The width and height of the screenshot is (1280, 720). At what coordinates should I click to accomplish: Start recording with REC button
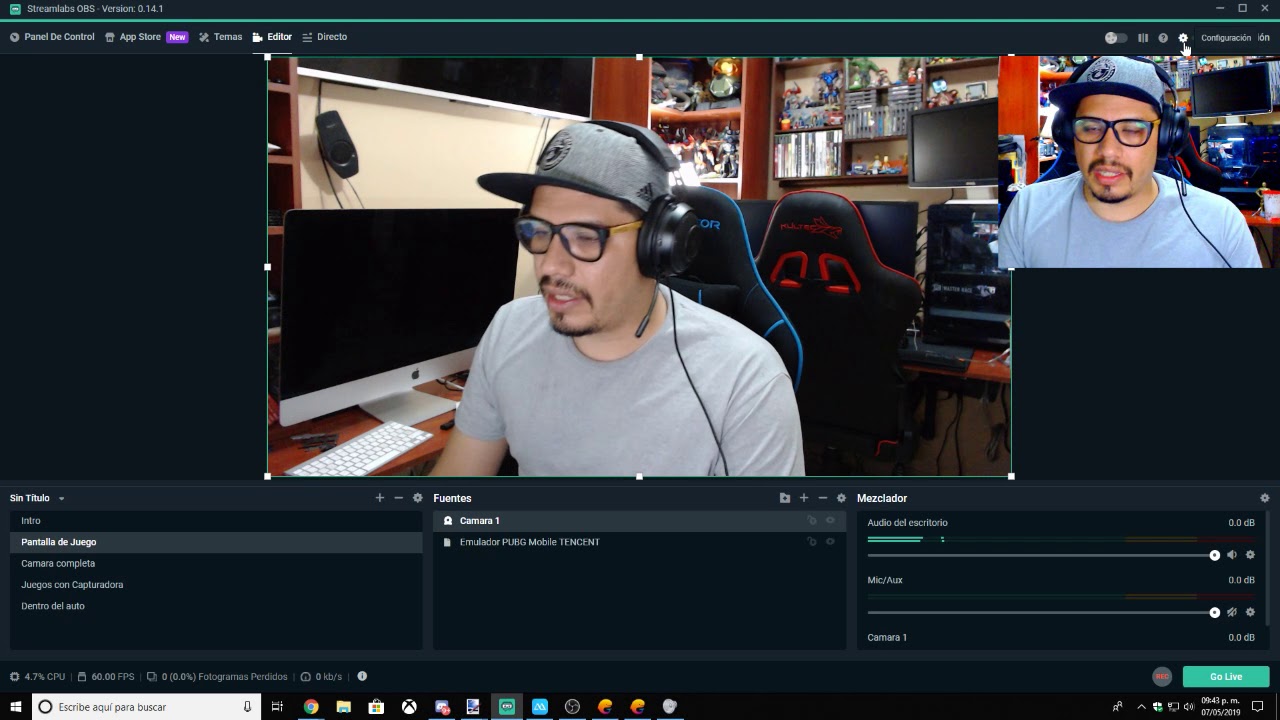click(x=1162, y=677)
